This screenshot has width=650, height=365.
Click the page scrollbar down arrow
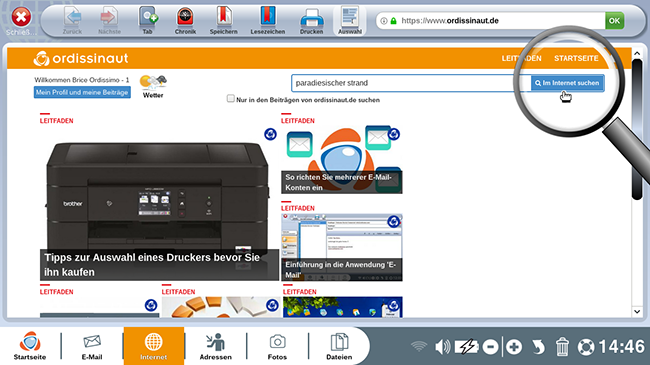(637, 311)
